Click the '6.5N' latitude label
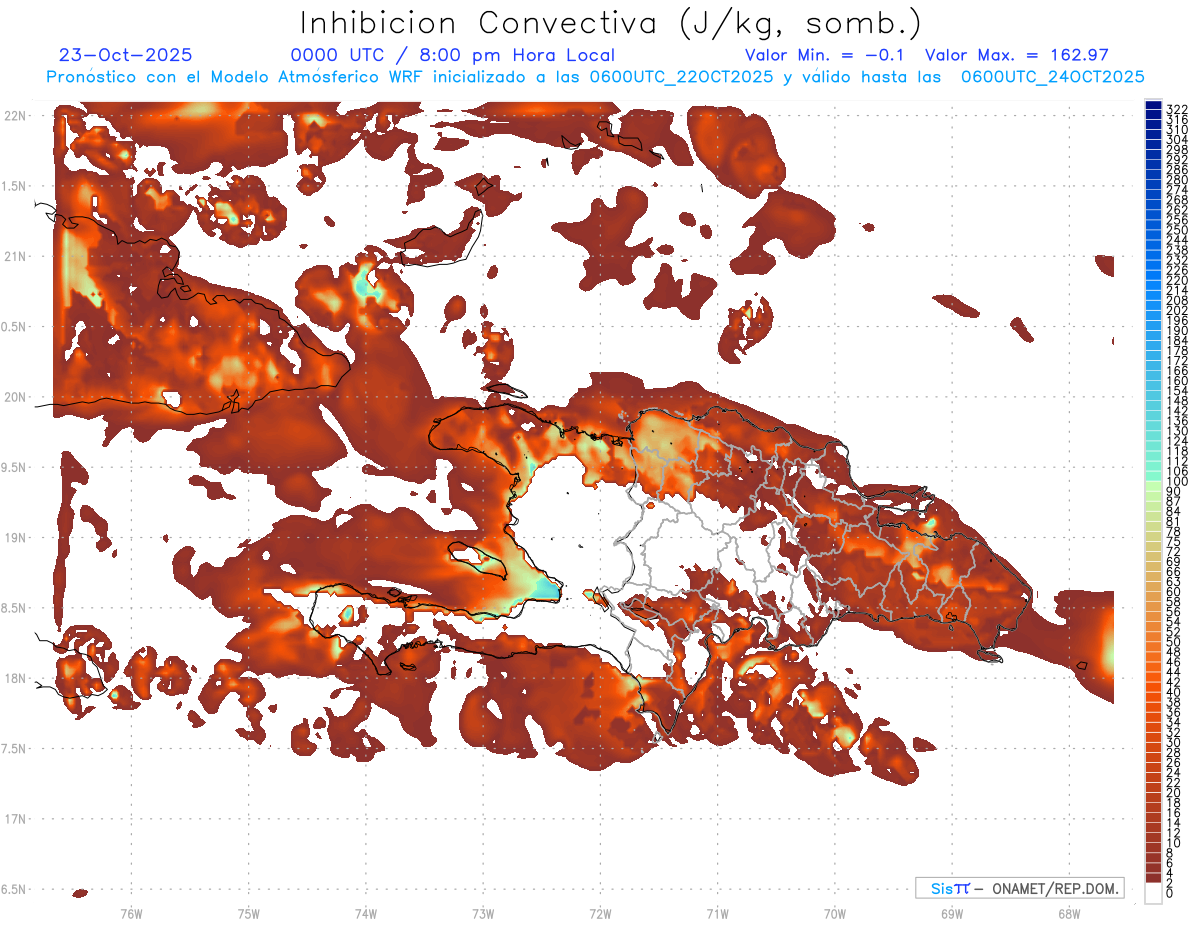 14,889
